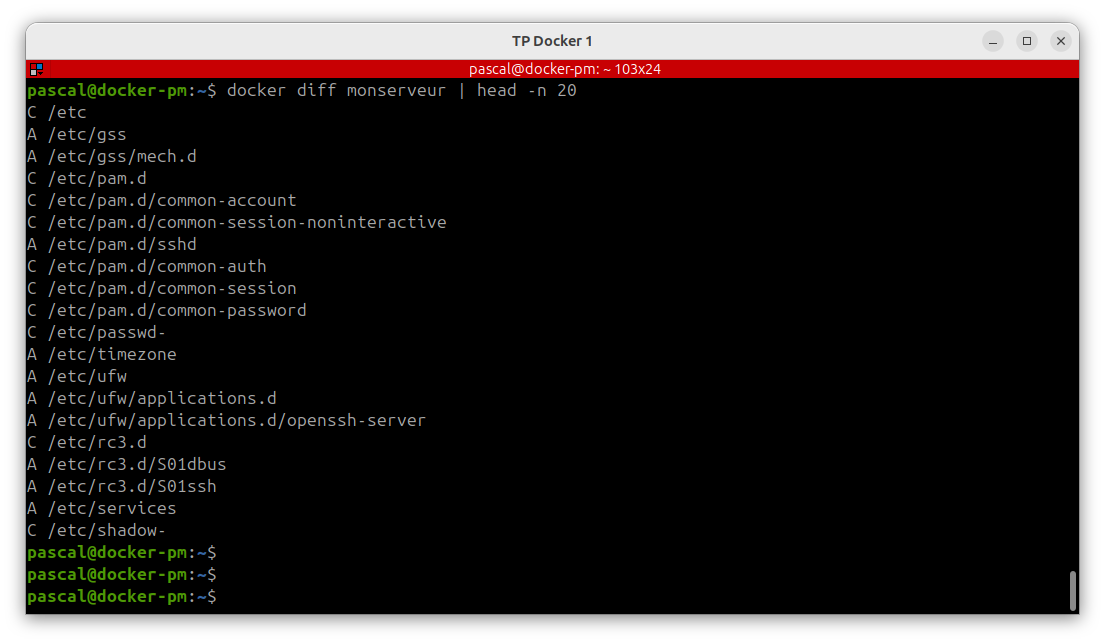Click the common-session-noninteractive path line

click(x=246, y=223)
